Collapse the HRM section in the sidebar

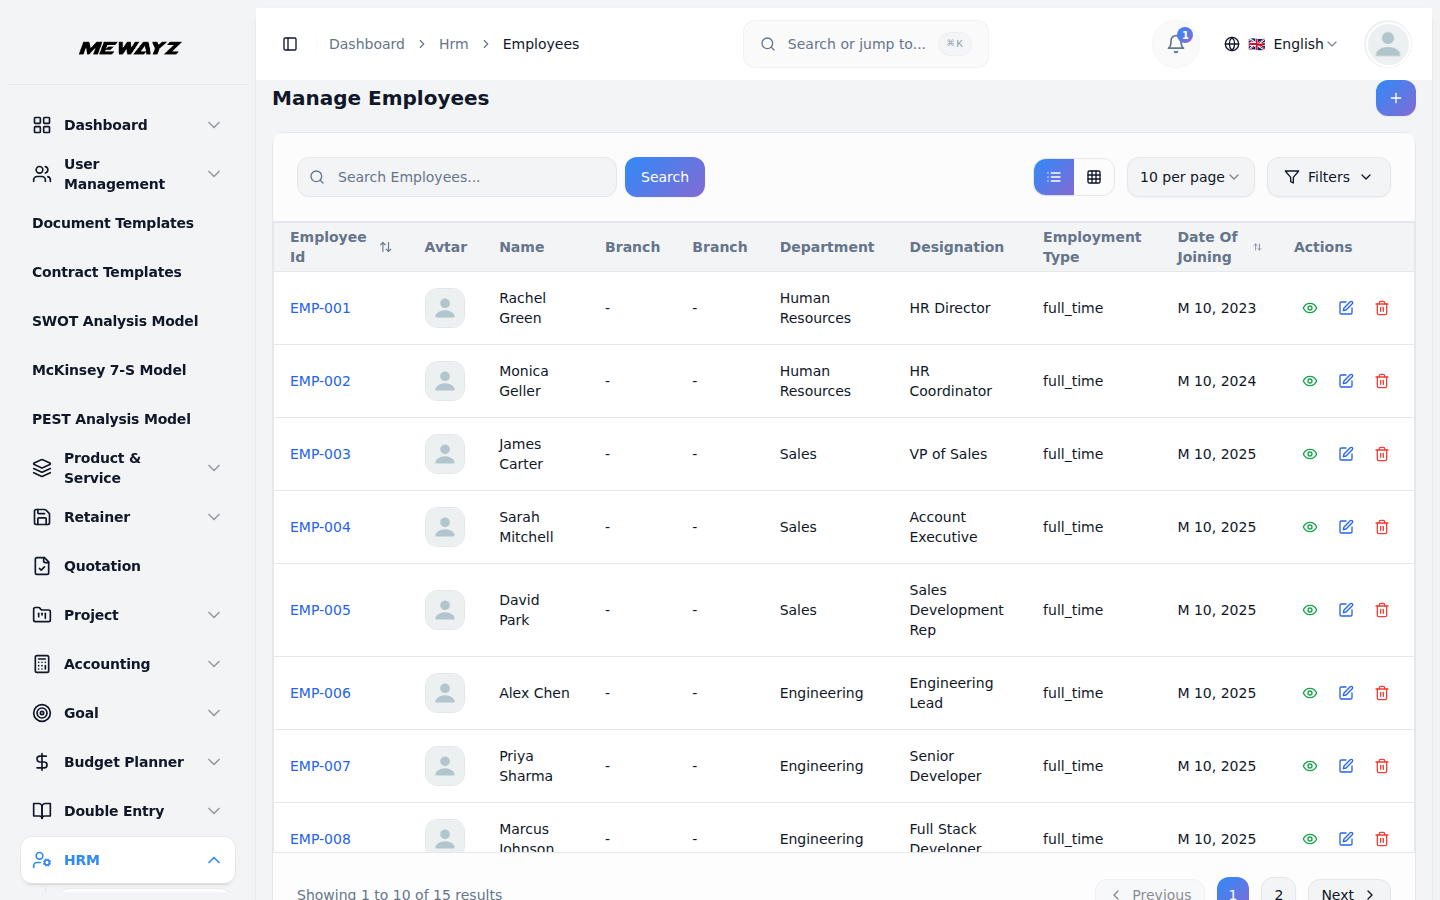[x=127, y=860]
